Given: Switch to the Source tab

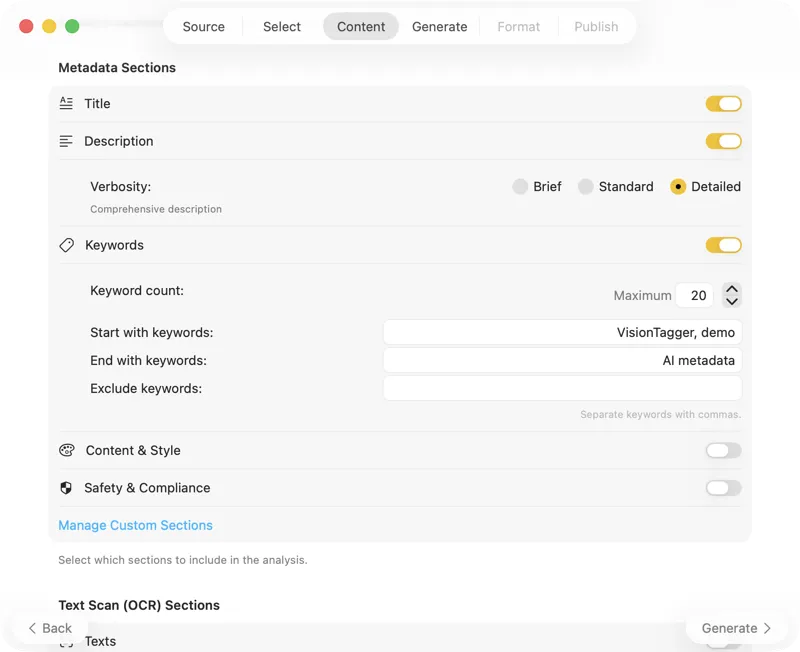Looking at the screenshot, I should point(204,27).
